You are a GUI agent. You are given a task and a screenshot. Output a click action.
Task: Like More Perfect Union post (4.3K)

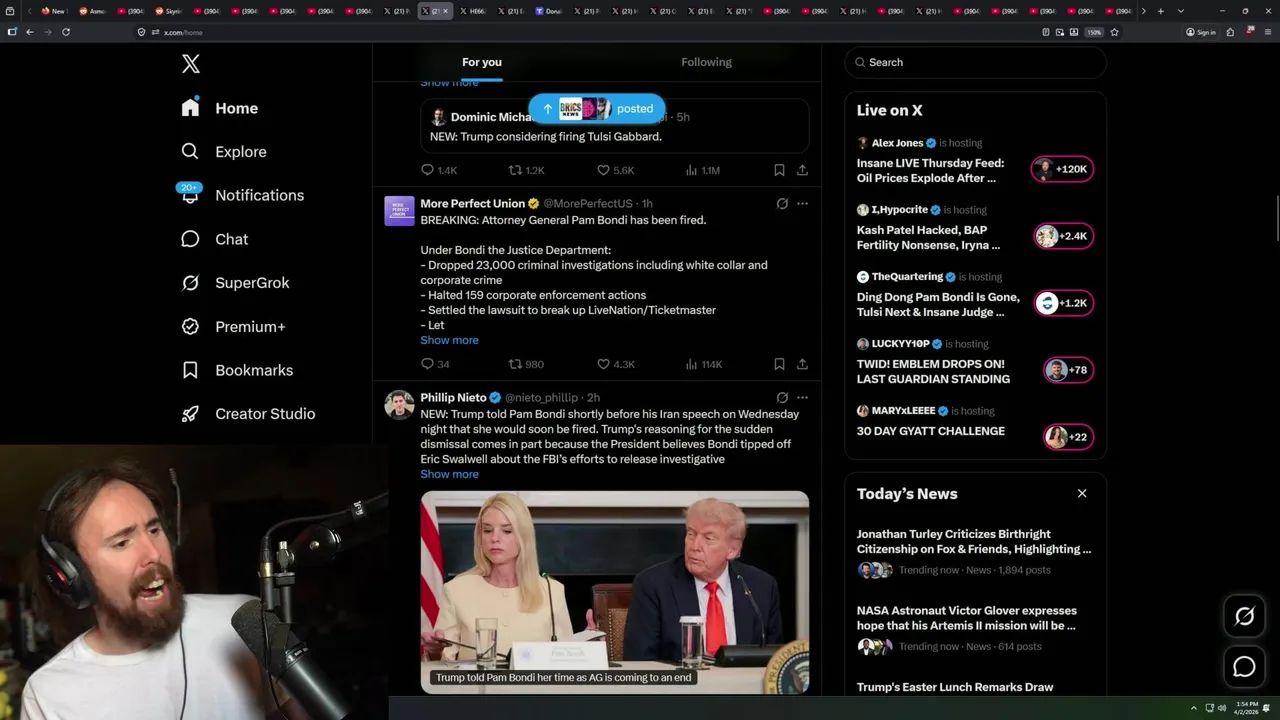(615, 364)
